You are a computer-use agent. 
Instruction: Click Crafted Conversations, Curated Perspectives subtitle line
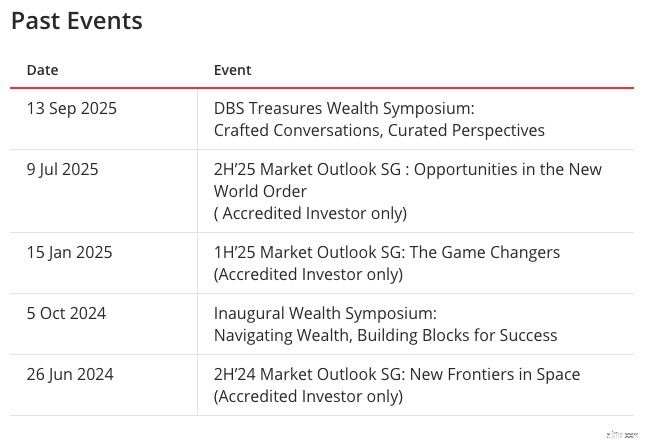click(x=379, y=130)
